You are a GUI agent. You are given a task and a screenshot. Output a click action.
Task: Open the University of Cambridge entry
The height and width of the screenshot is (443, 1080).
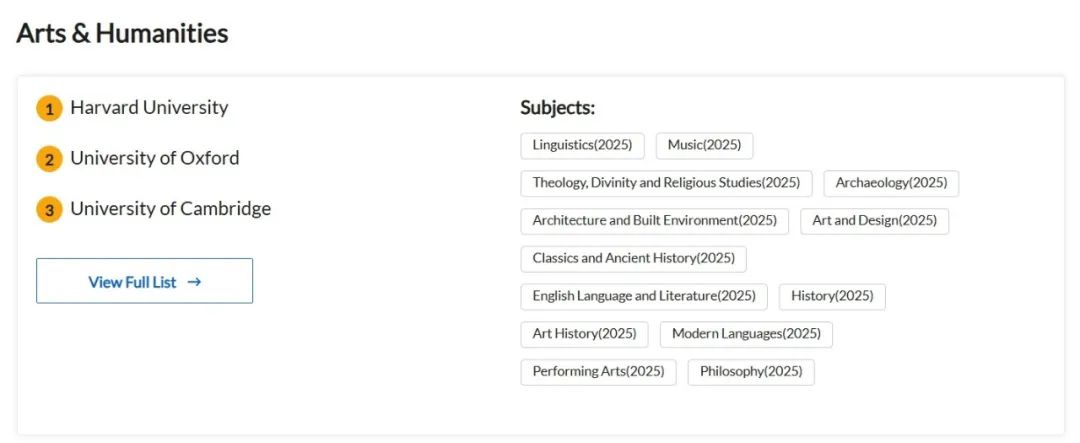coord(171,209)
